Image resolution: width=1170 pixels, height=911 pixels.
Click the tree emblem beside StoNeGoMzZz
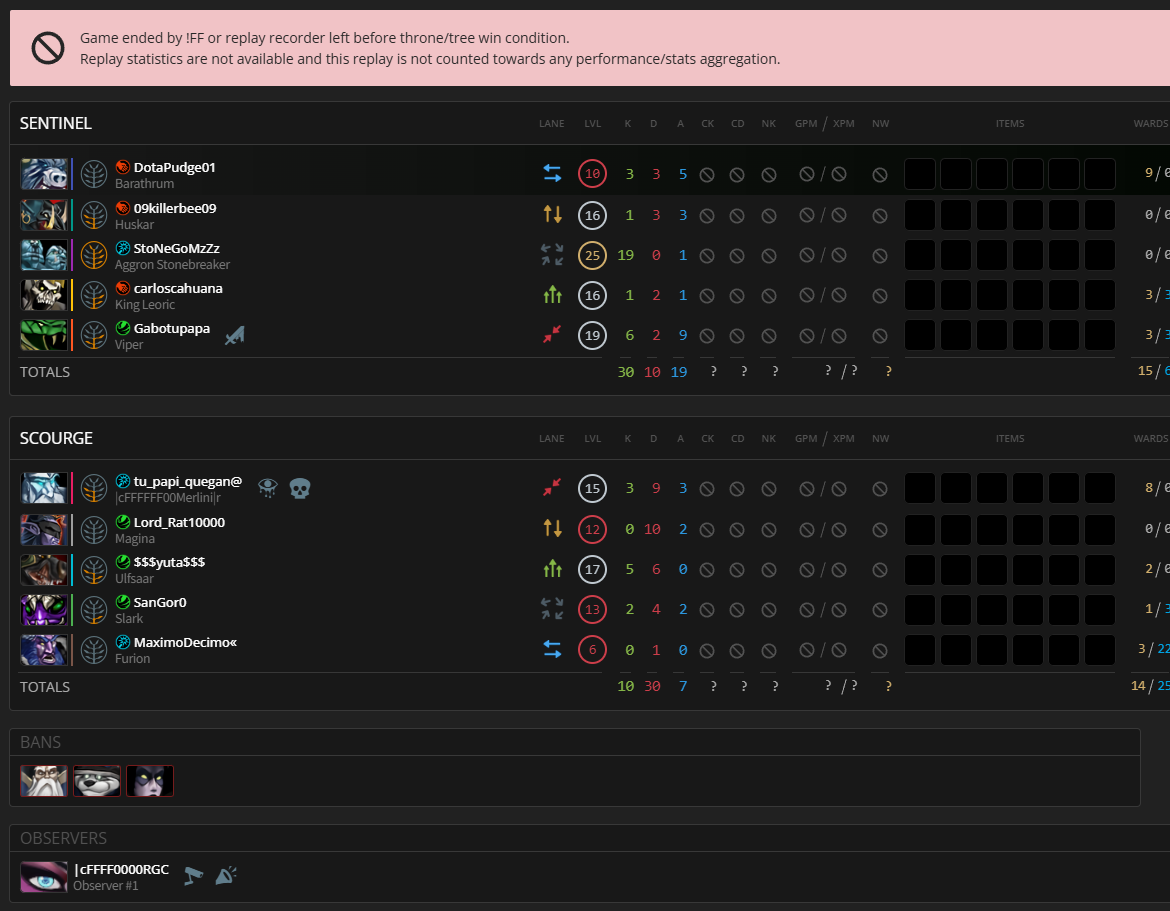94,255
